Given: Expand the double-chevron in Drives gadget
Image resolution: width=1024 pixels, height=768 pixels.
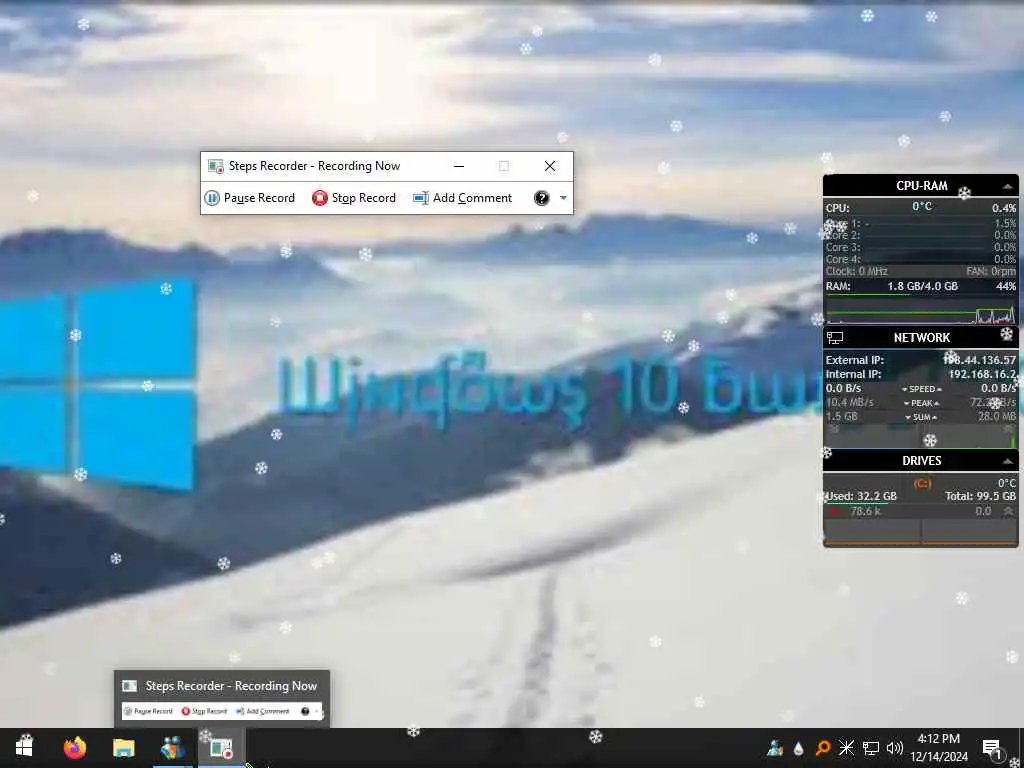Looking at the screenshot, I should [x=1009, y=511].
